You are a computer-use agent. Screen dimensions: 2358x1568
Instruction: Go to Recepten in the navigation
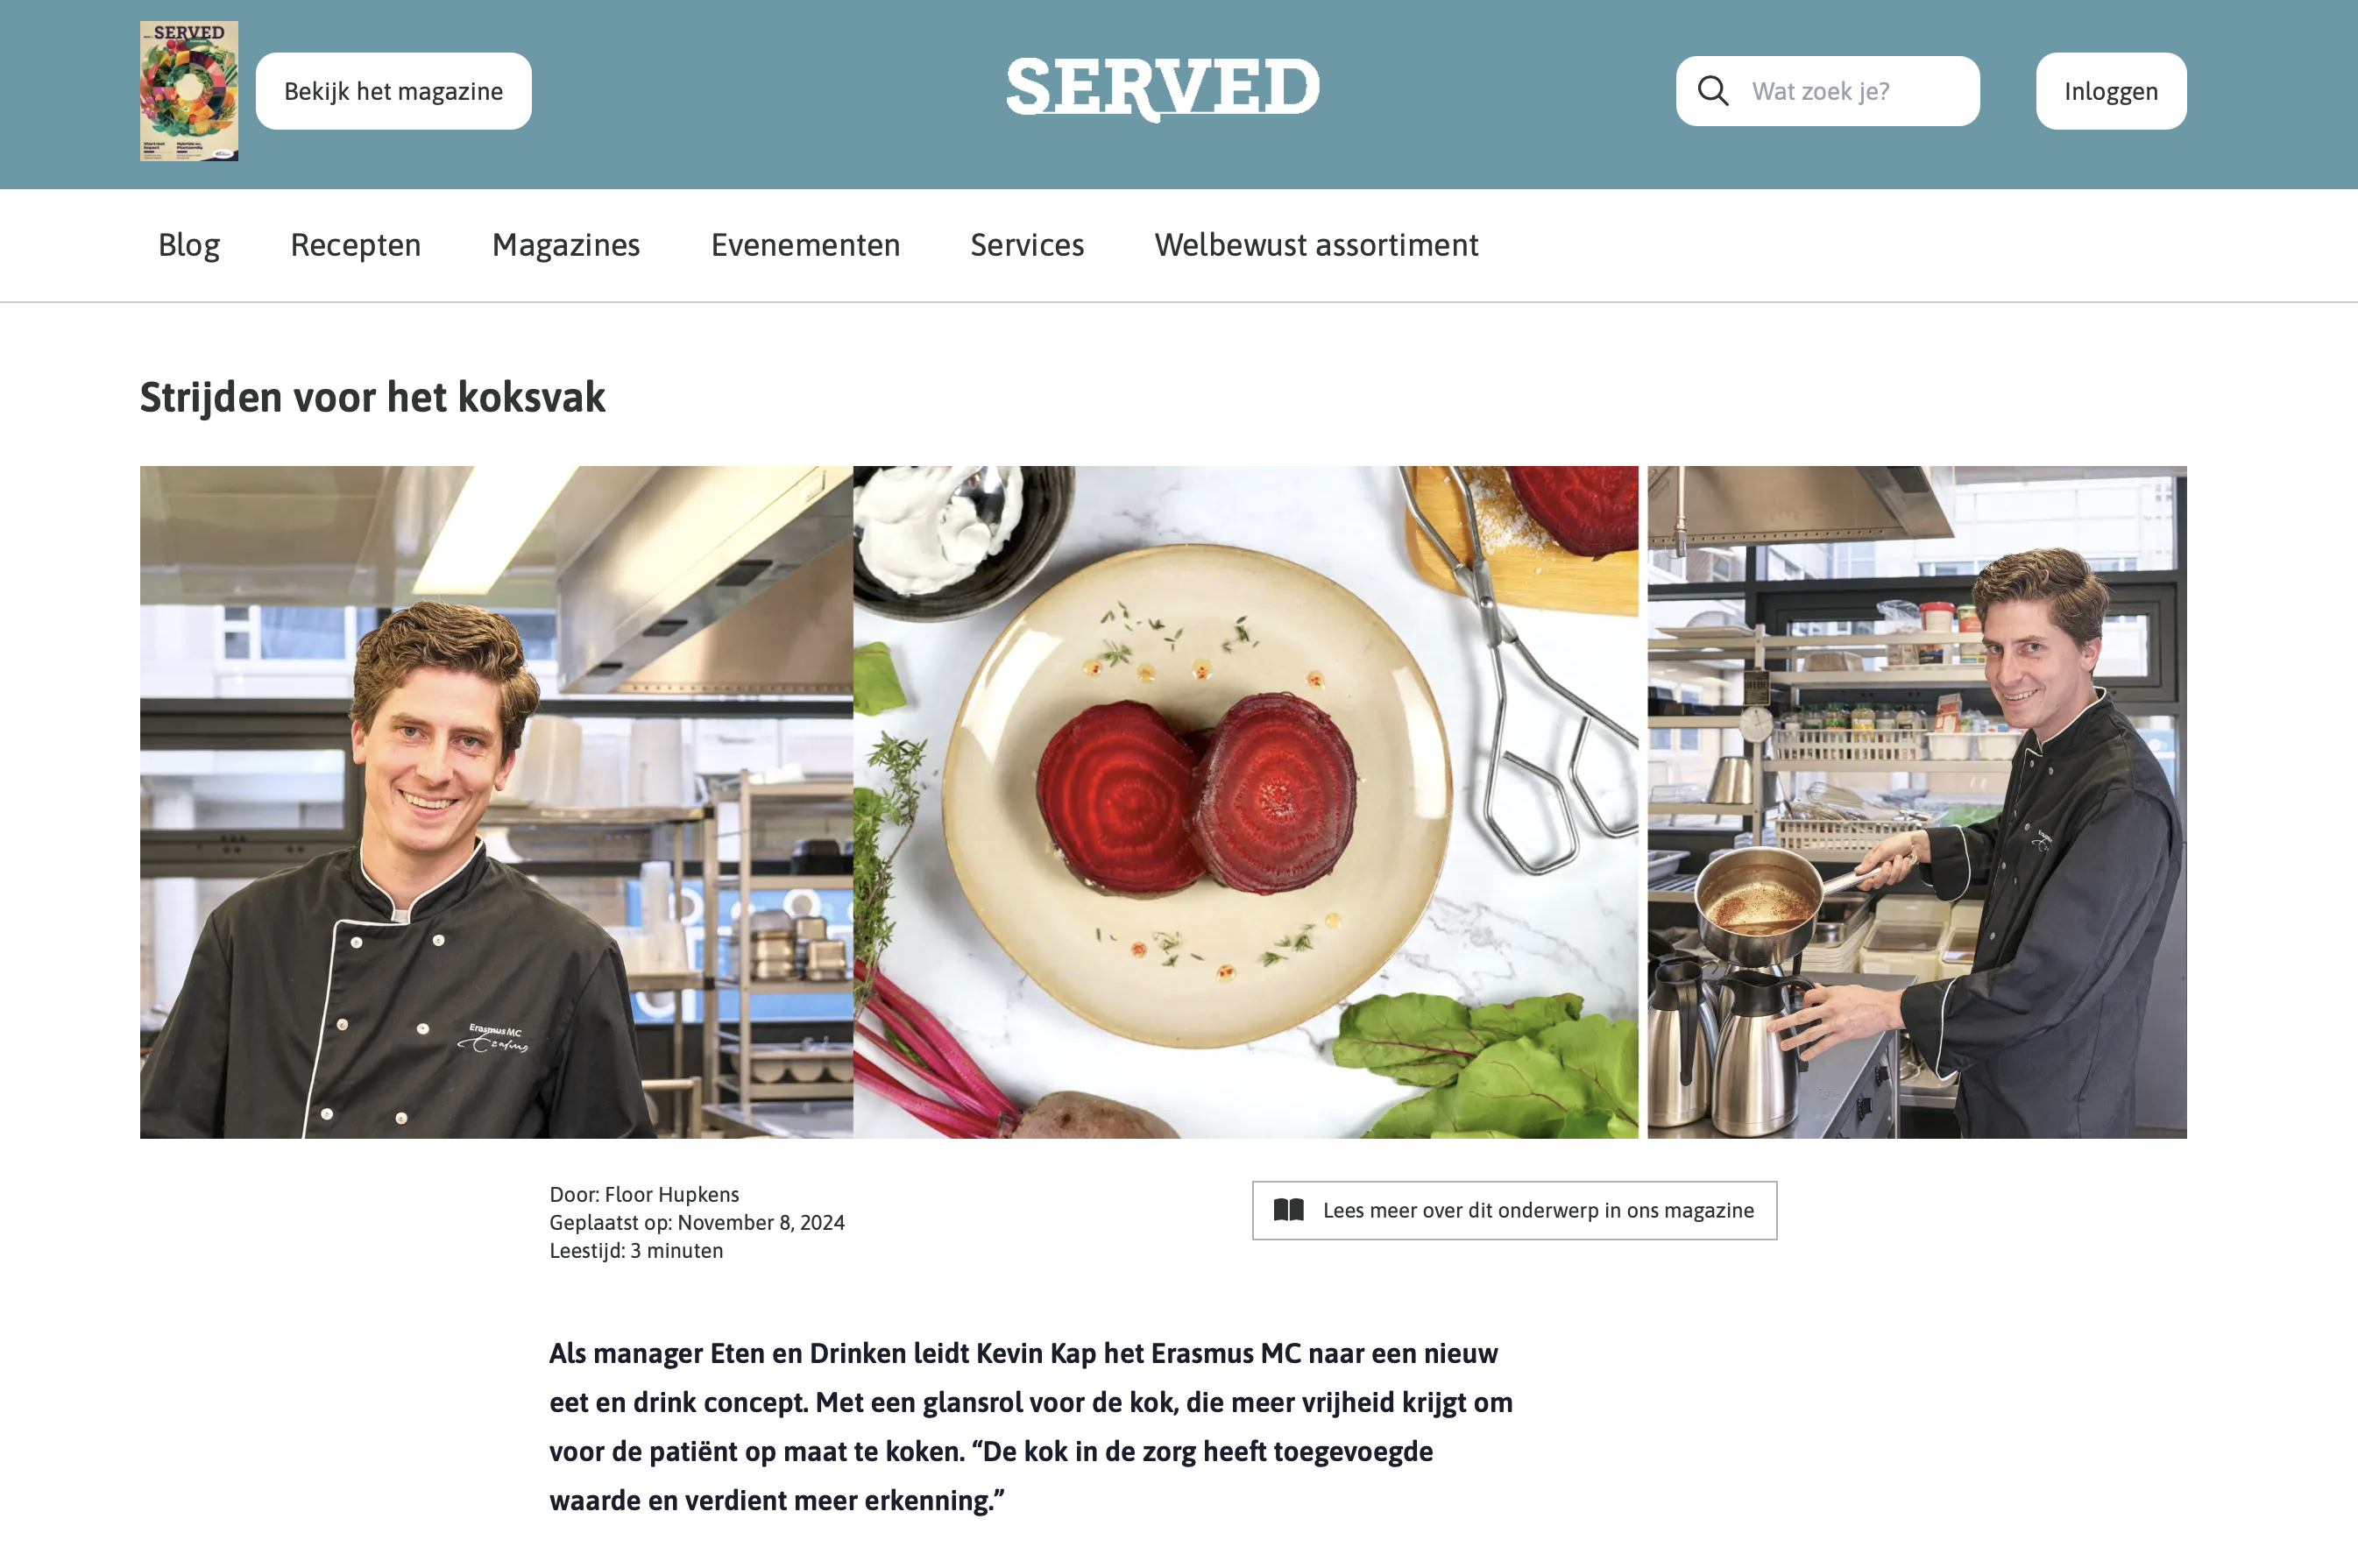tap(355, 245)
